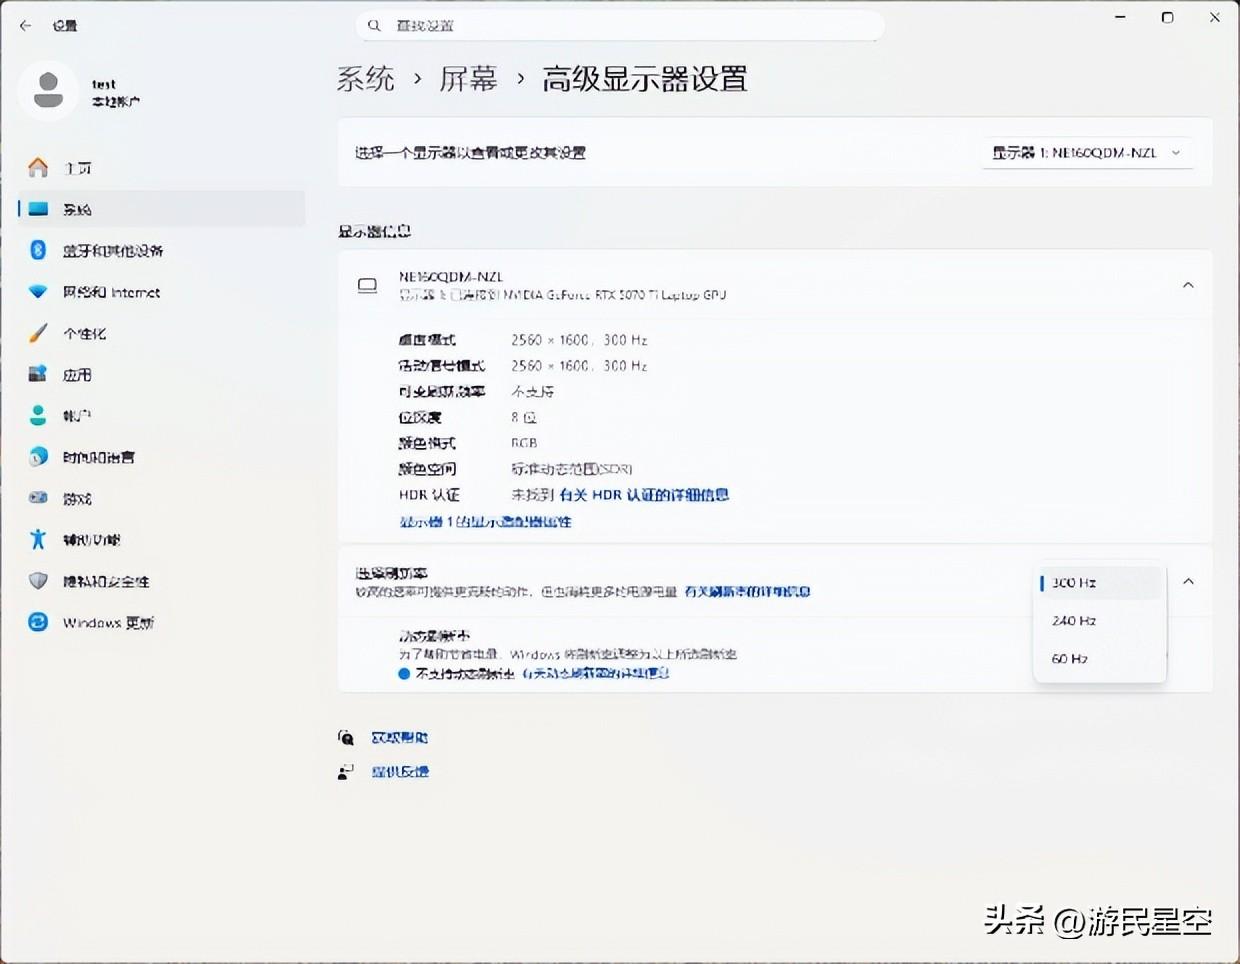Click the Accessibility figure icon
The image size is (1240, 964).
pyautogui.click(x=38, y=540)
